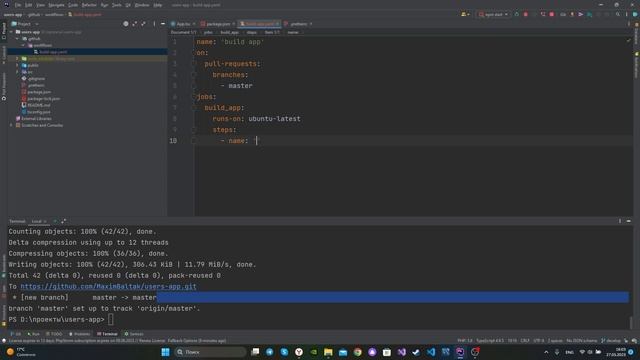Click the taskbar search box
640x360 pixels.
tap(210, 352)
